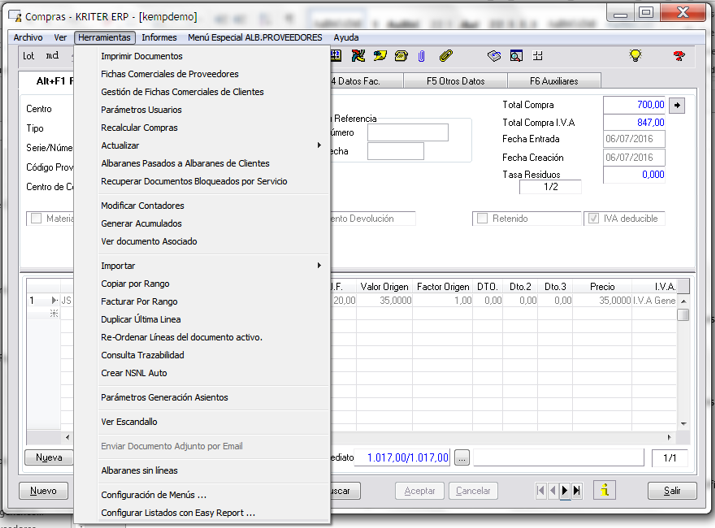The width and height of the screenshot is (715, 528).
Task: Go to the previous record arrow
Action: tap(553, 491)
